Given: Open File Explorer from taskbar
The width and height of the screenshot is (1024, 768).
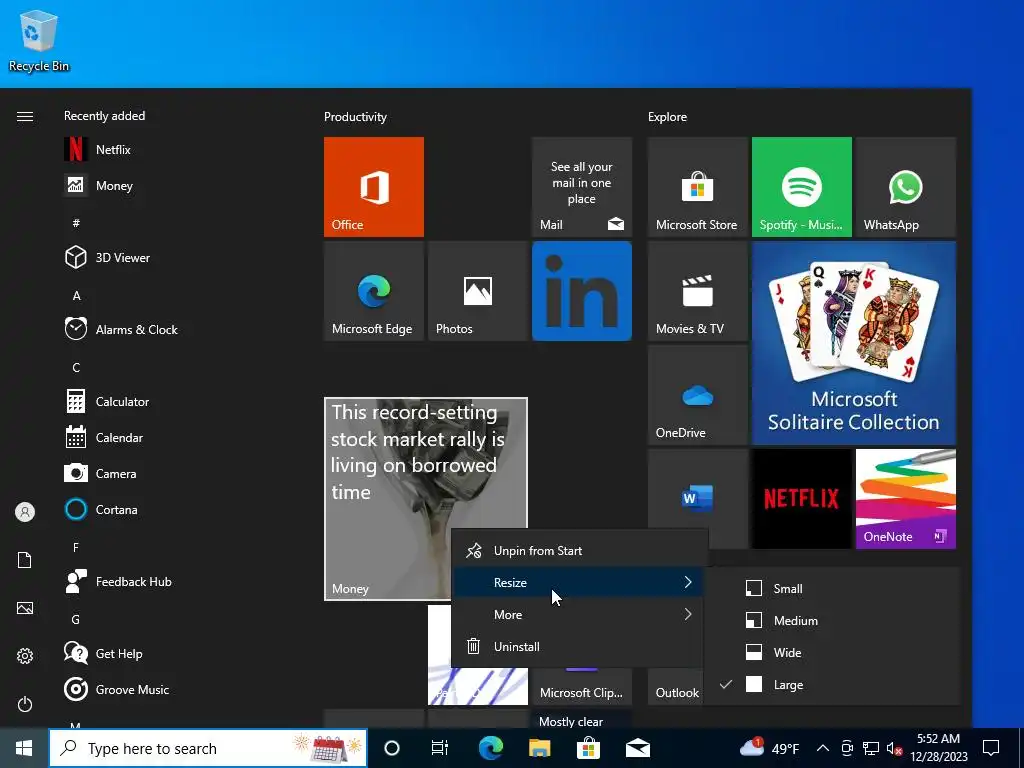Looking at the screenshot, I should pos(539,748).
